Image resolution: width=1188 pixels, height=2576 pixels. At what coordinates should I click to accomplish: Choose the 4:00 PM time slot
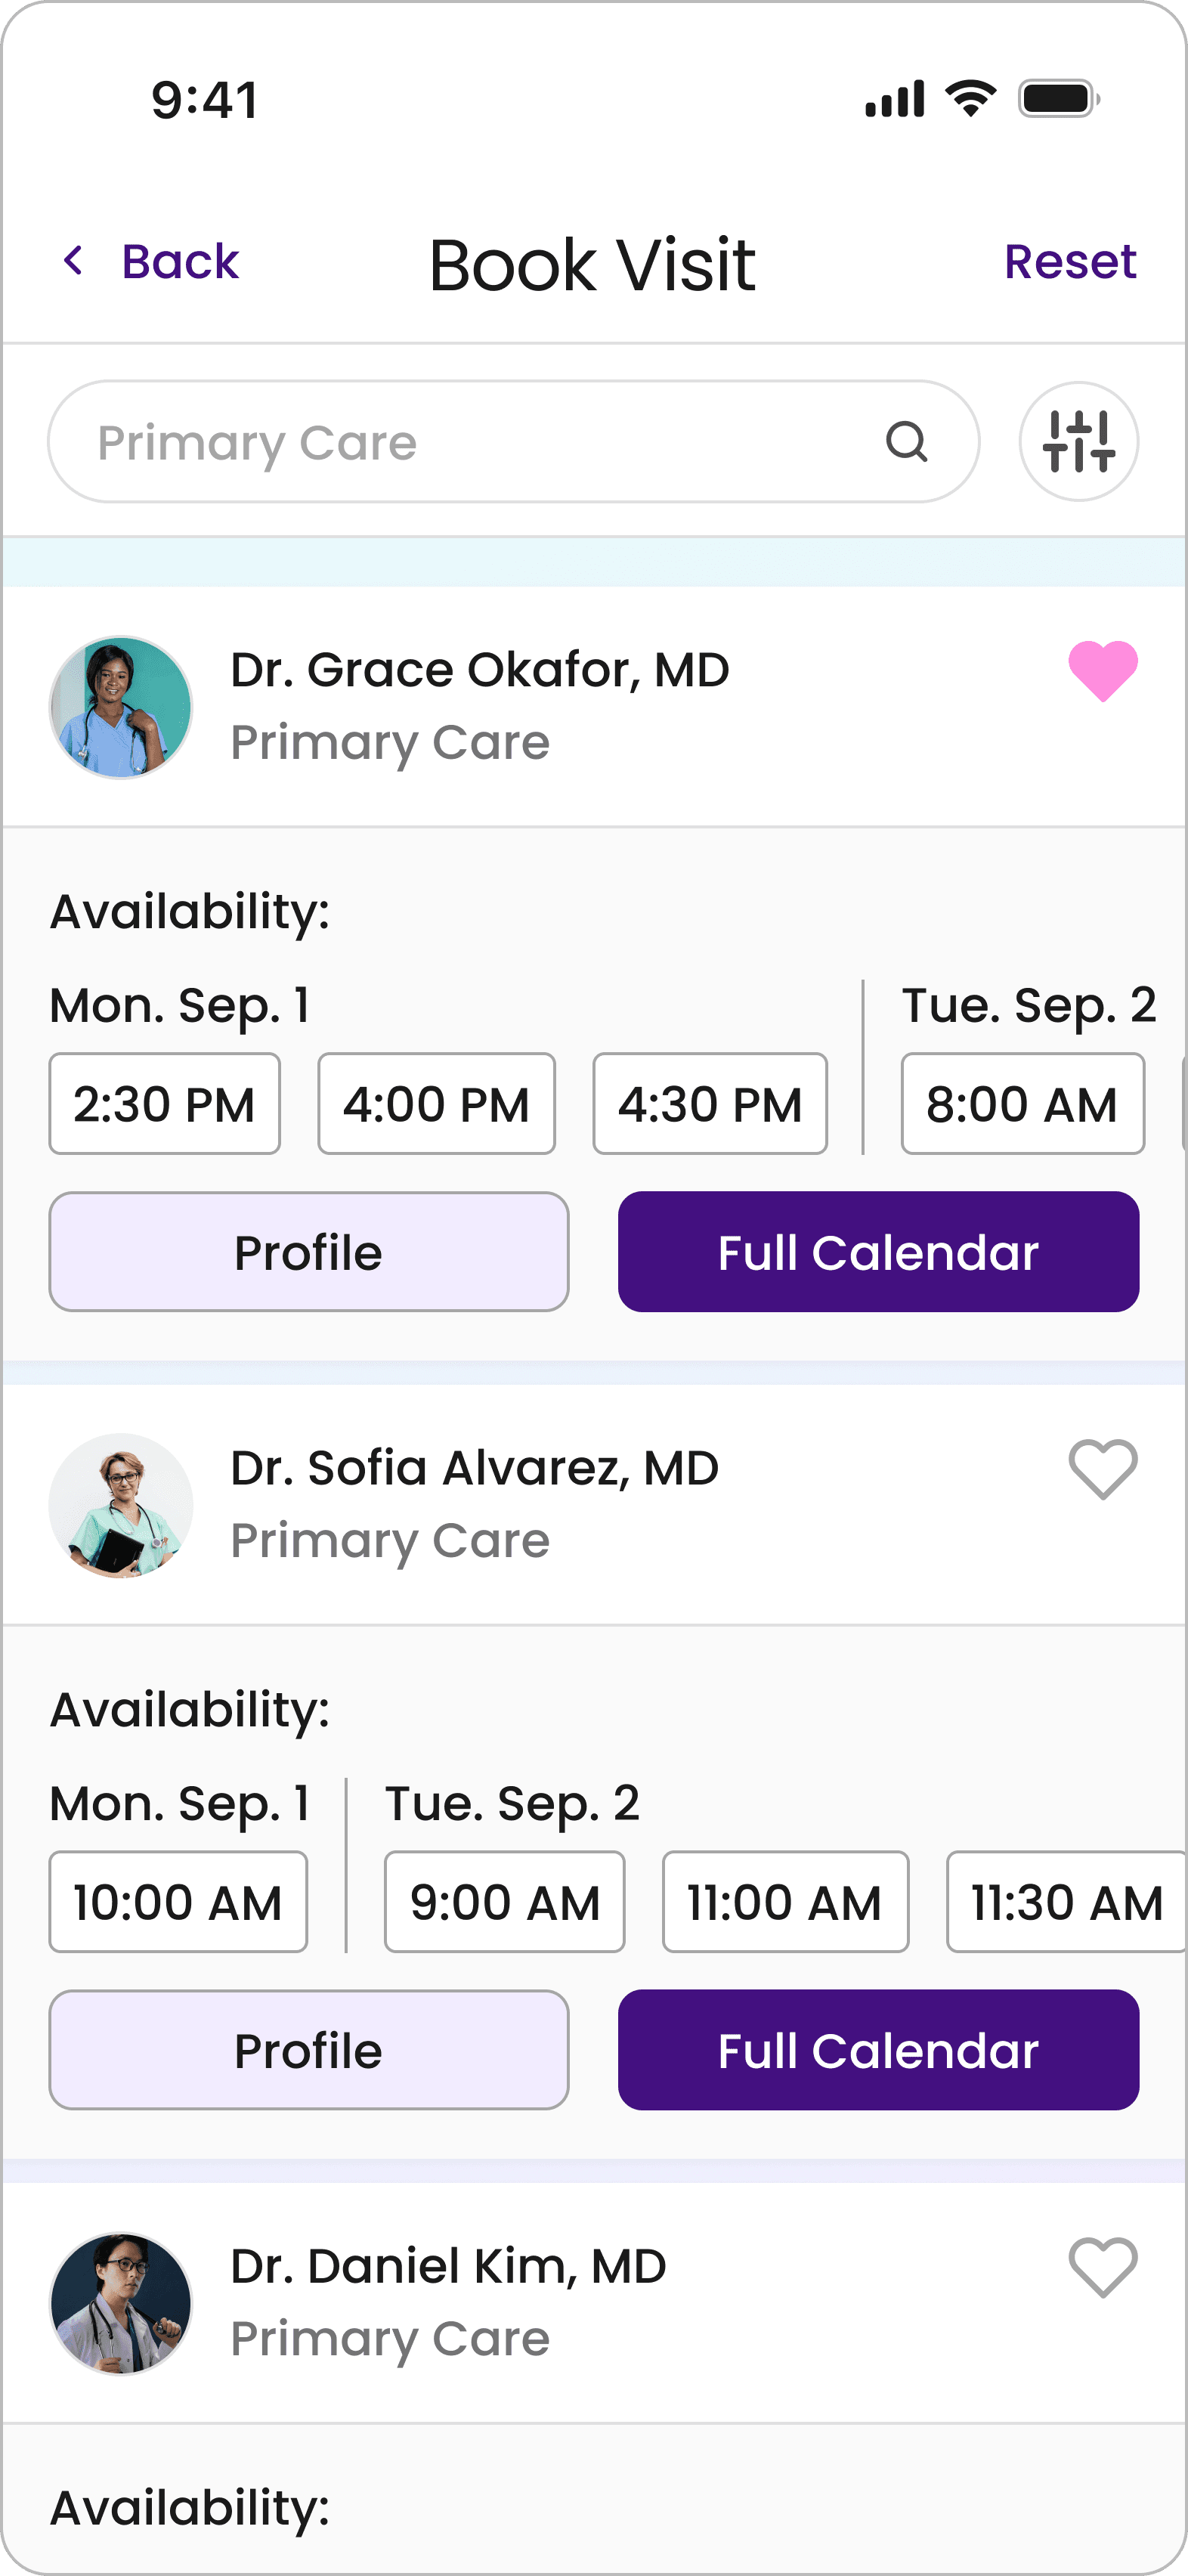[x=436, y=1103]
